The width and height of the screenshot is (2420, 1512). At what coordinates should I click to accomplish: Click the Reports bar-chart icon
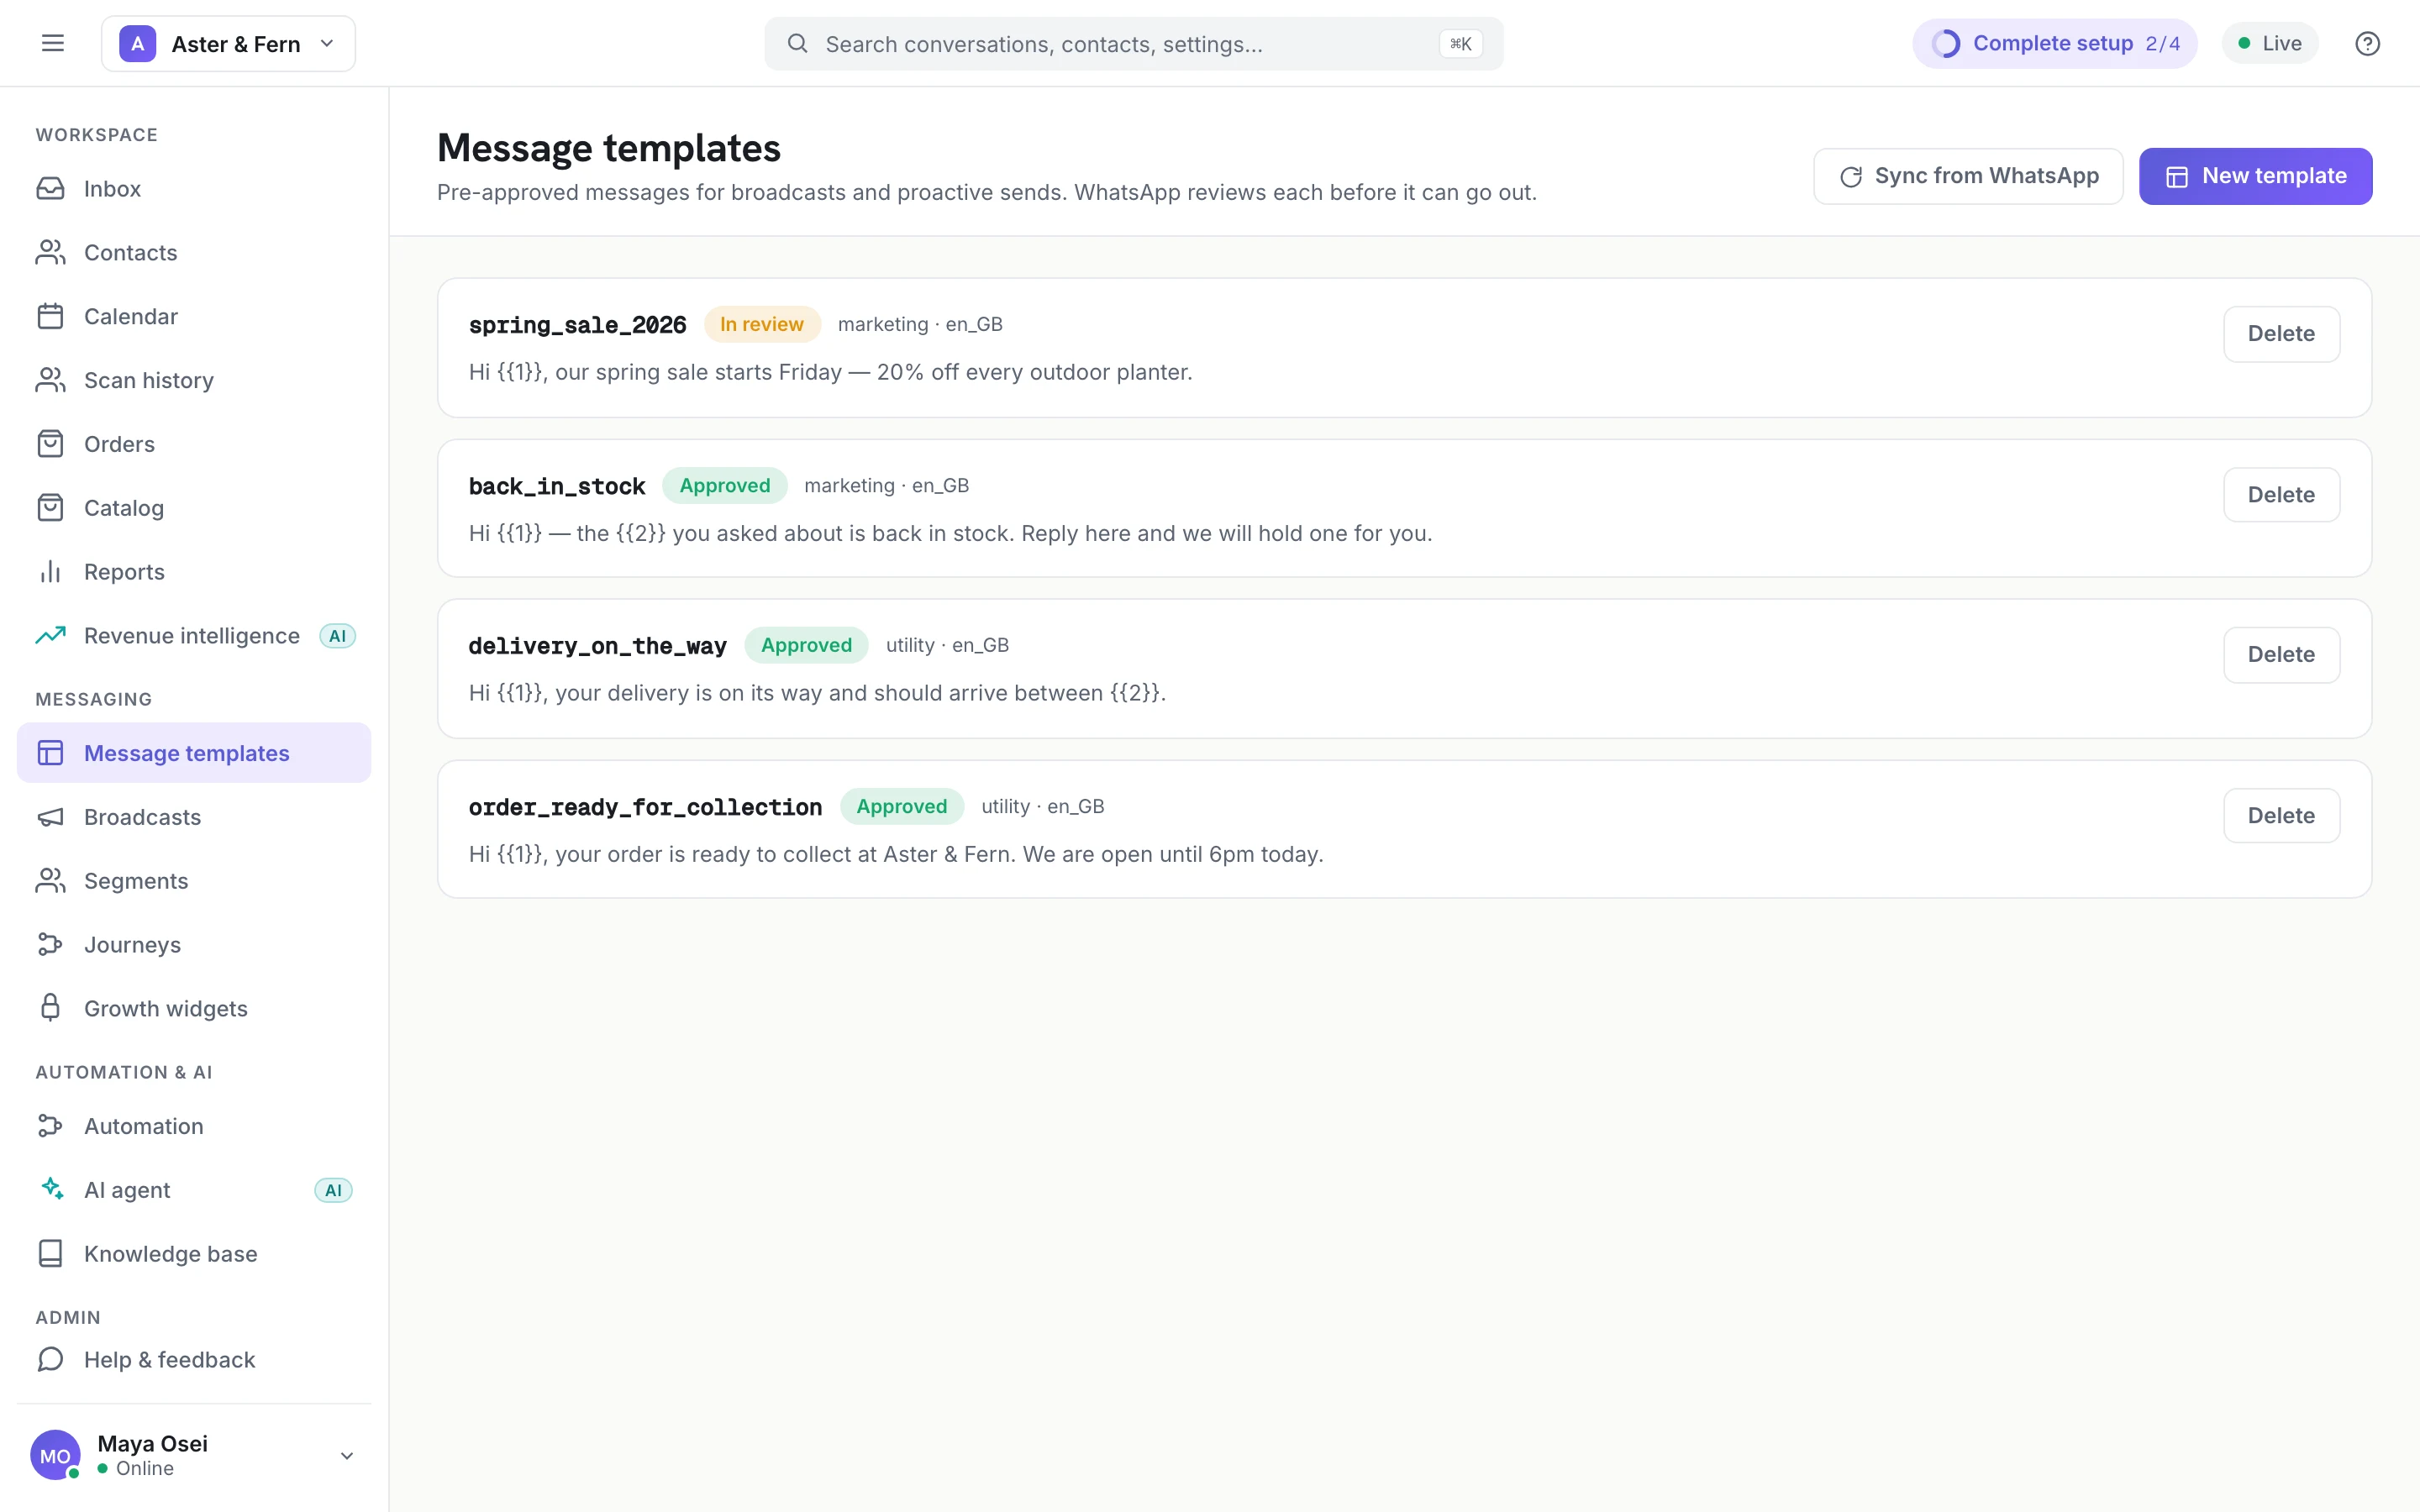click(50, 572)
